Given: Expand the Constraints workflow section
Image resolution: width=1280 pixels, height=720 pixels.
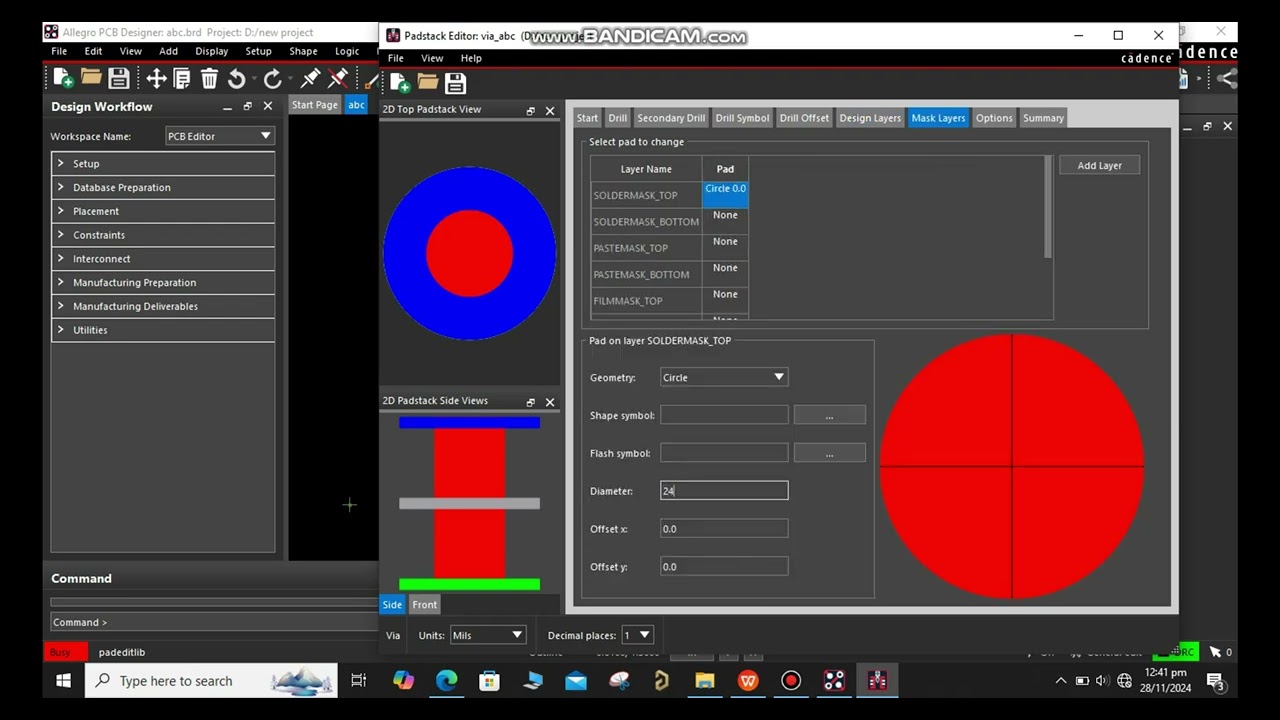Looking at the screenshot, I should (163, 235).
